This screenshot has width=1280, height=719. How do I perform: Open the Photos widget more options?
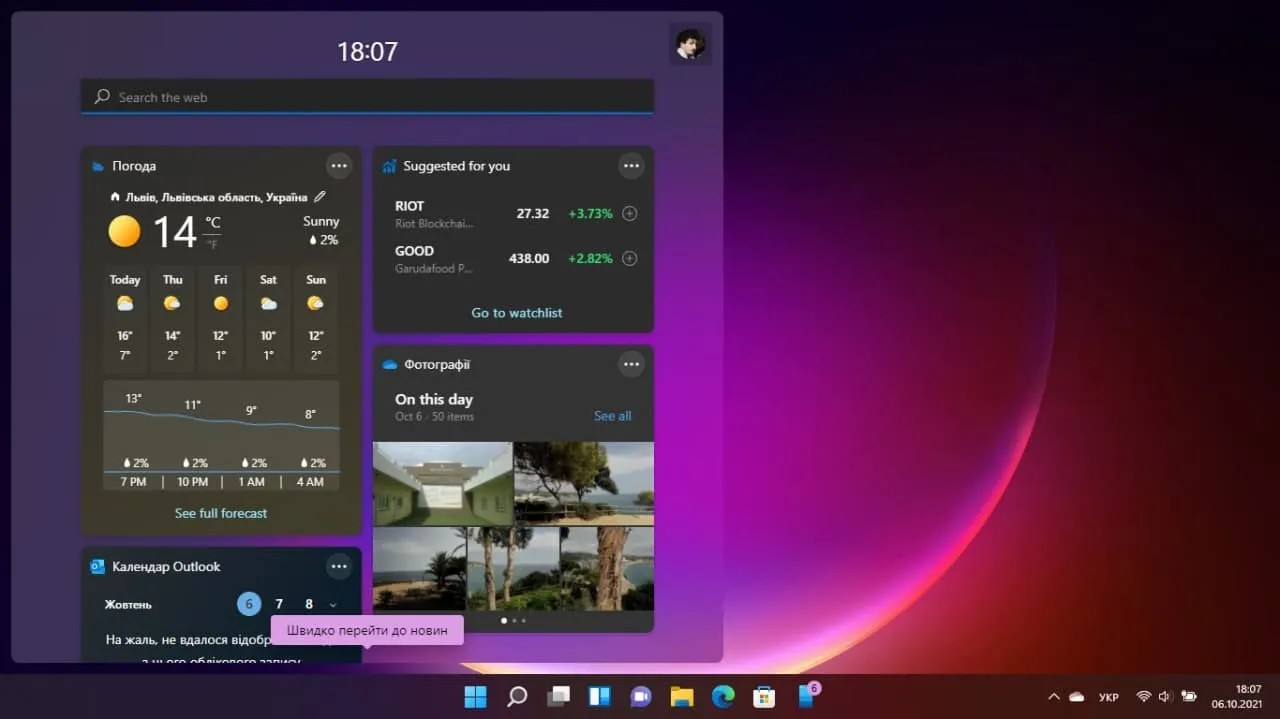pos(631,365)
